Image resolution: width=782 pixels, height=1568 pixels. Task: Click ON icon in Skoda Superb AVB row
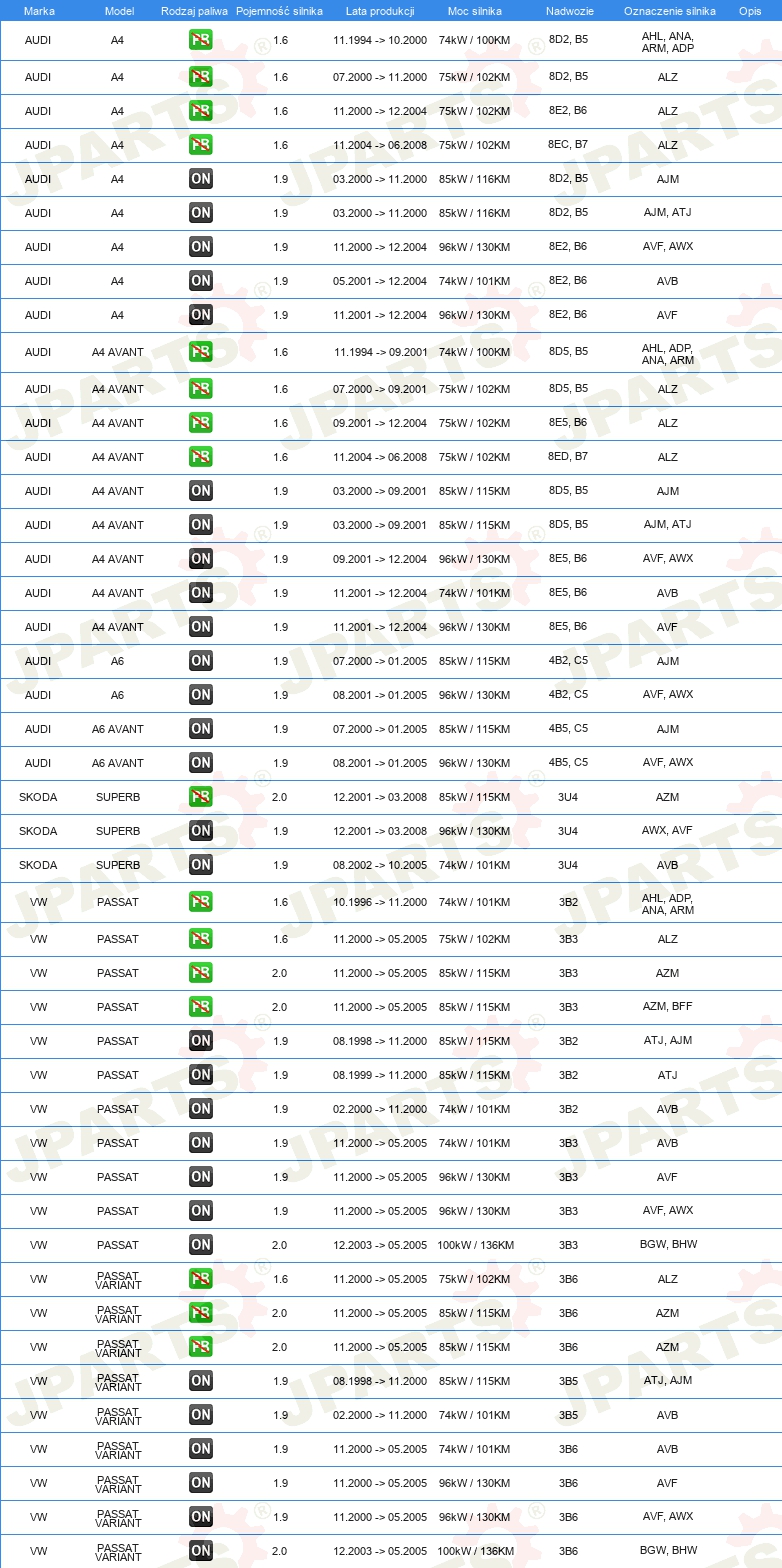click(x=201, y=865)
